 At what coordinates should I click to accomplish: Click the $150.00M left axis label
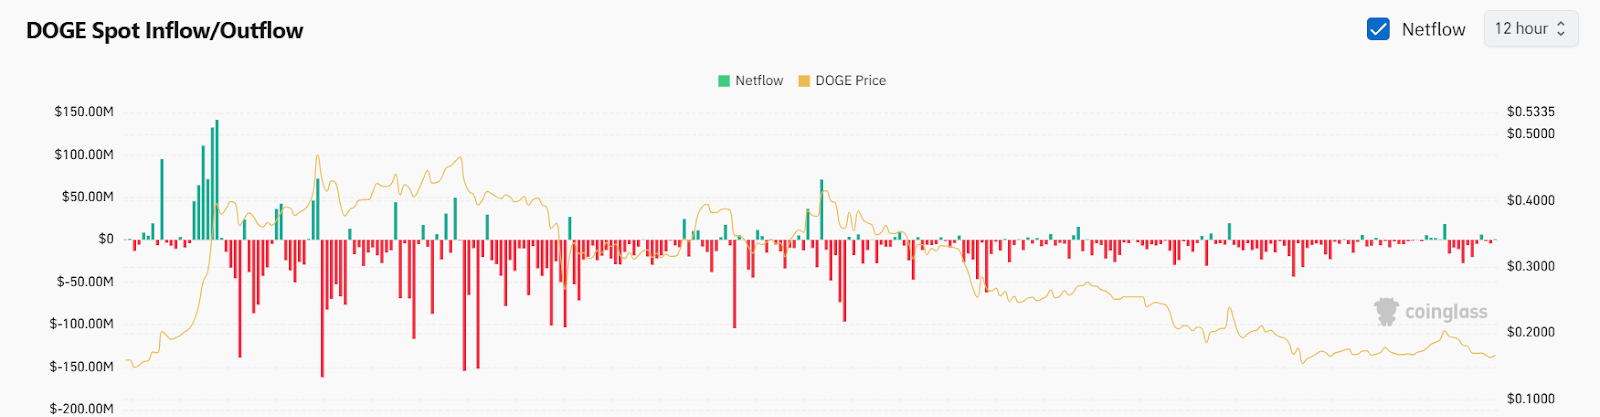(x=84, y=112)
